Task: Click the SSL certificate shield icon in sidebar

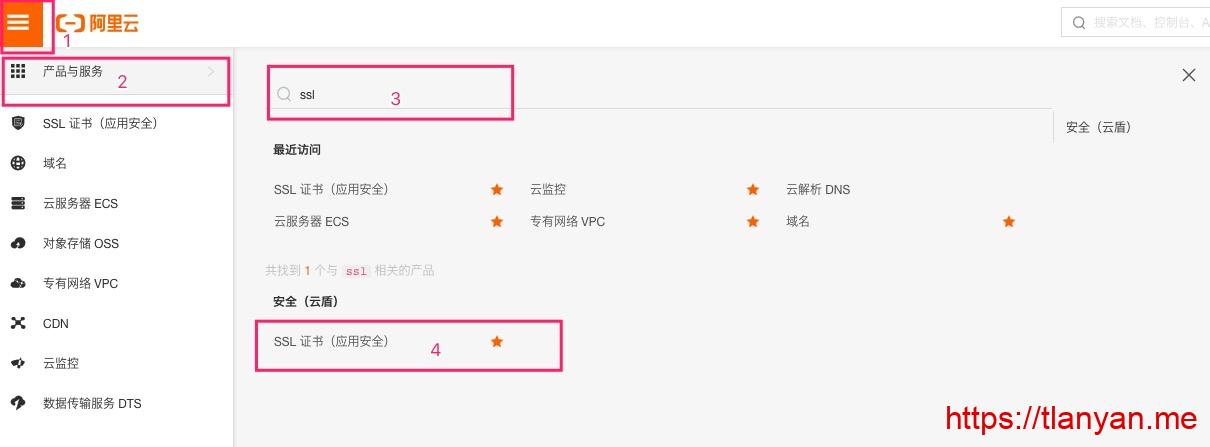Action: 18,123
